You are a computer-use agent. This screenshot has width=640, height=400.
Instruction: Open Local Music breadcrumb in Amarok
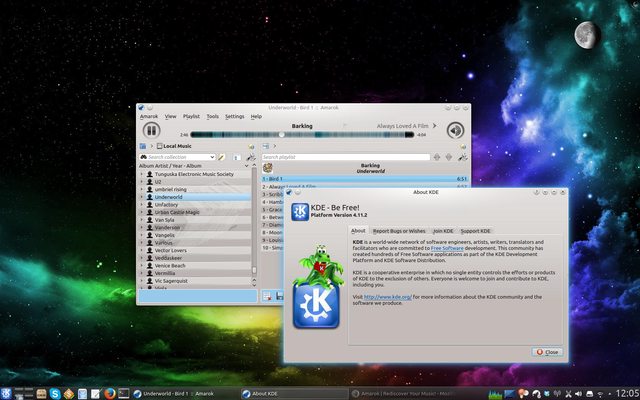coord(174,146)
